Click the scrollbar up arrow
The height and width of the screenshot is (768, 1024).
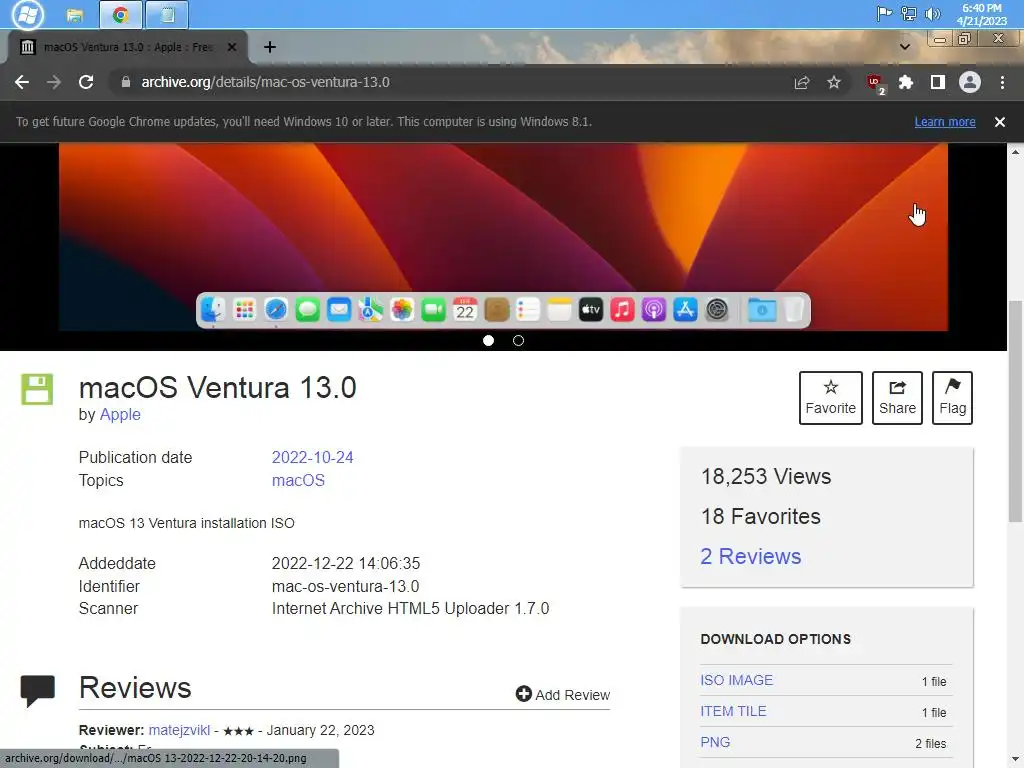(x=1016, y=152)
